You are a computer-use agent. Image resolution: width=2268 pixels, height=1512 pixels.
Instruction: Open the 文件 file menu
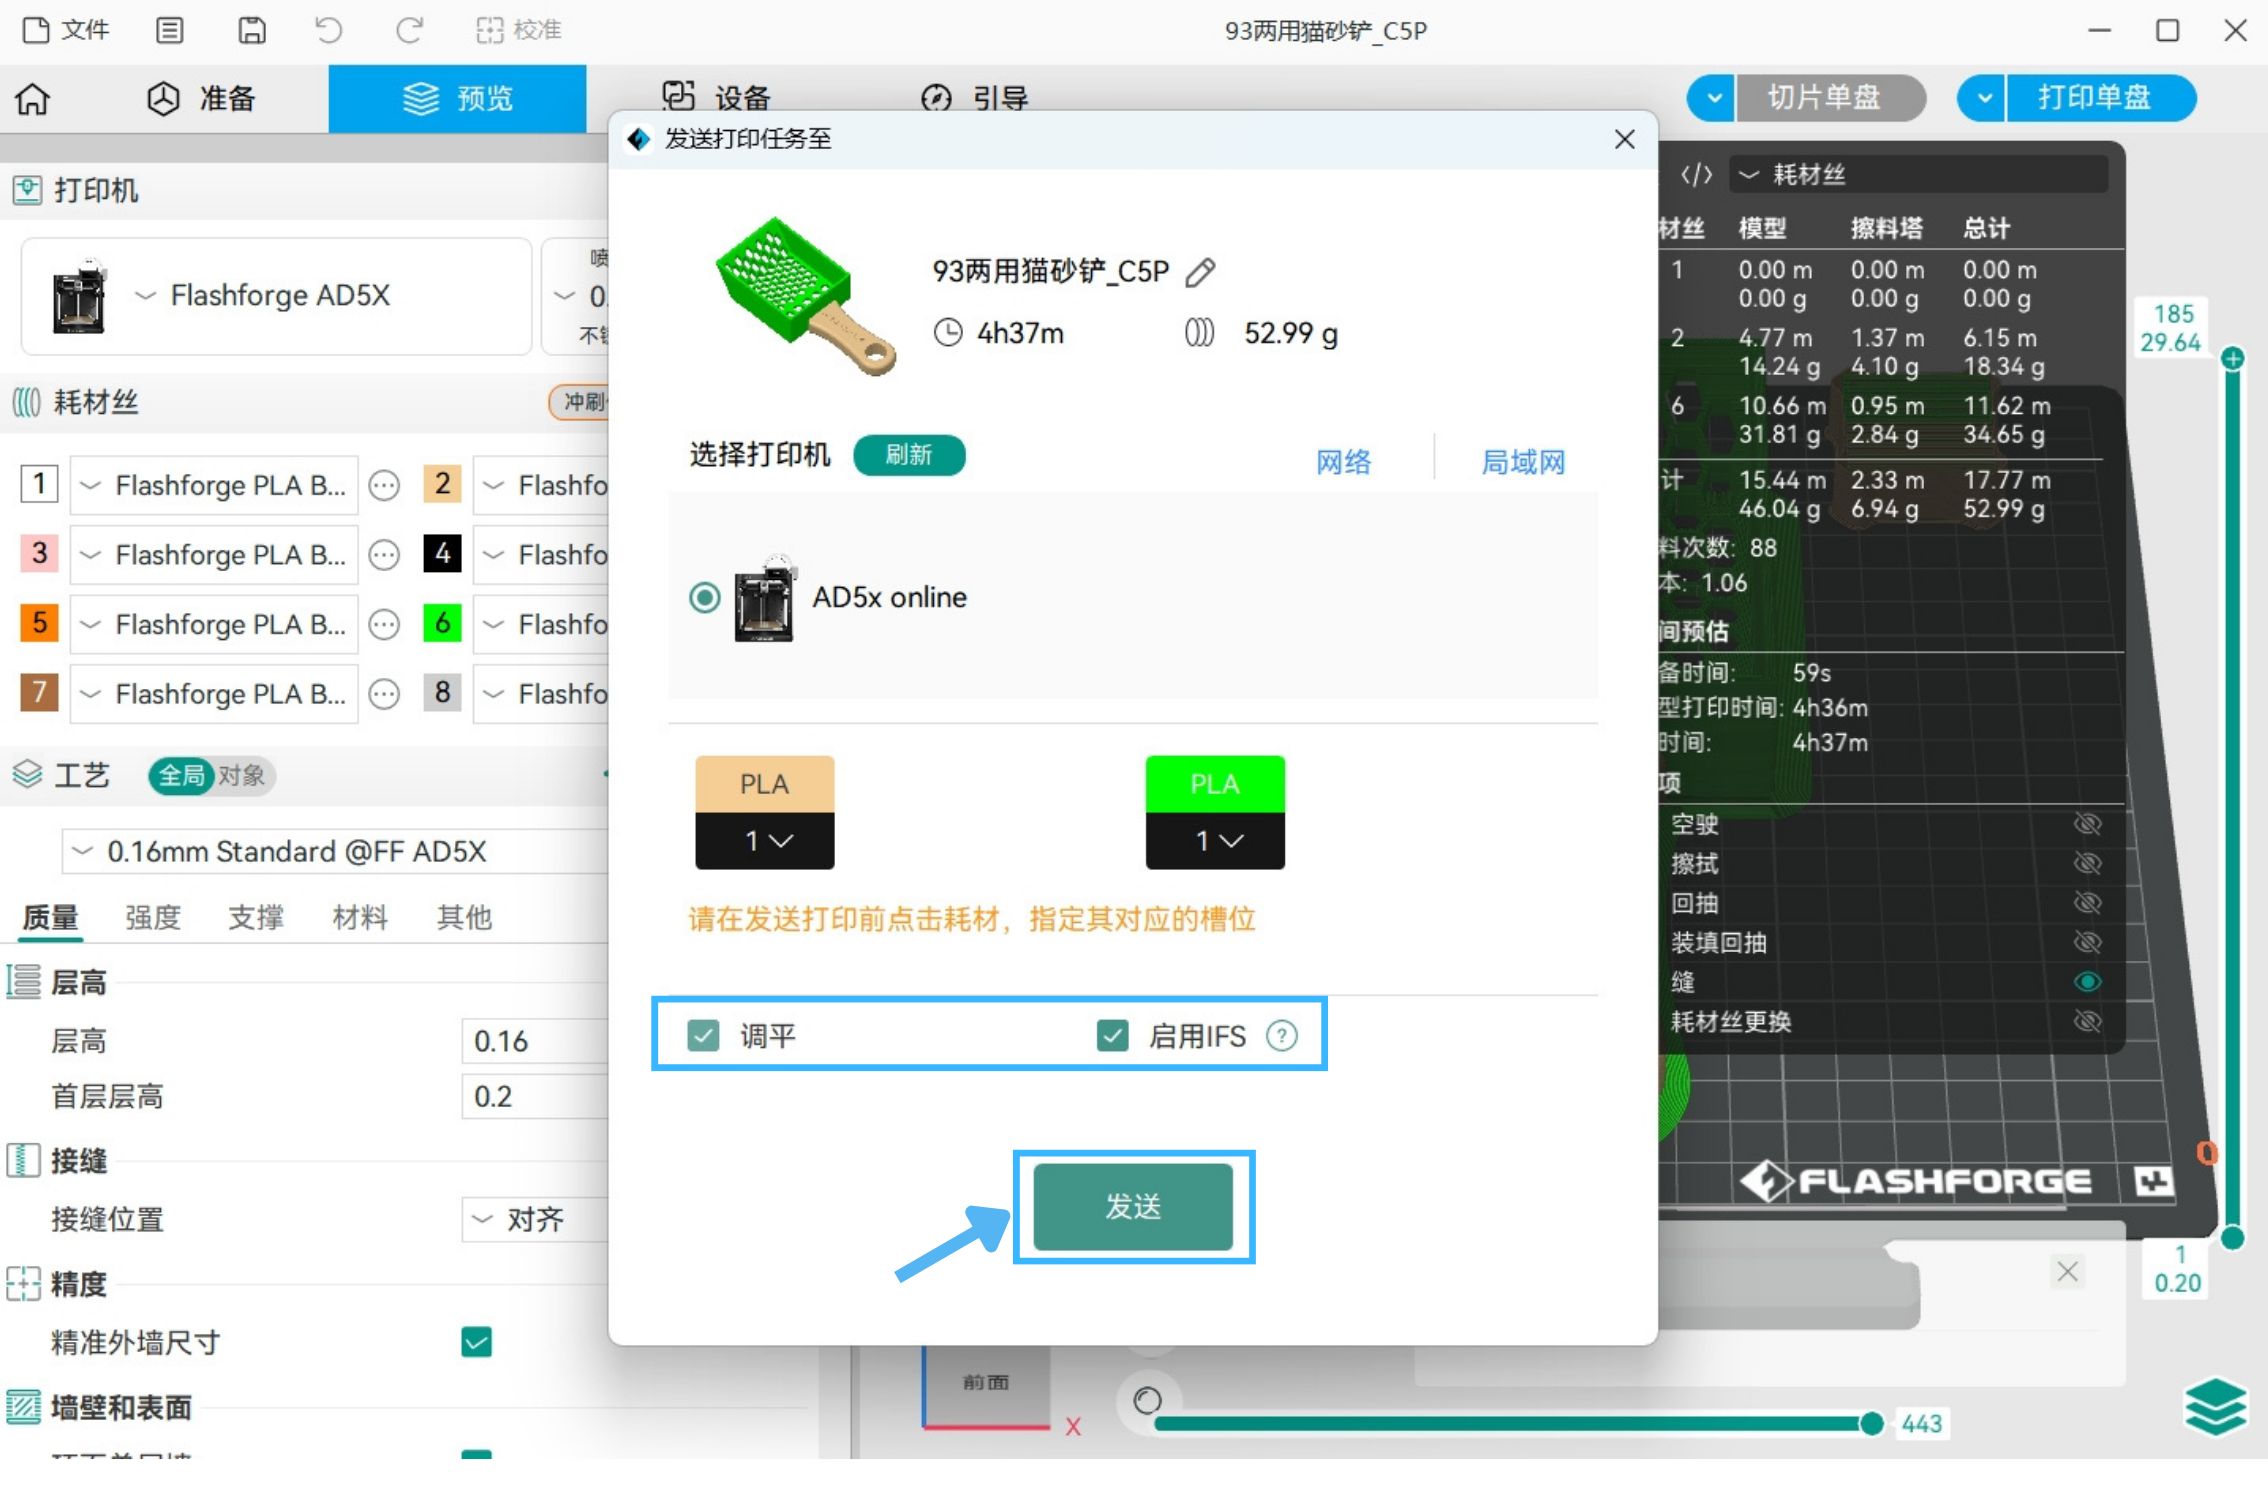coord(66,30)
